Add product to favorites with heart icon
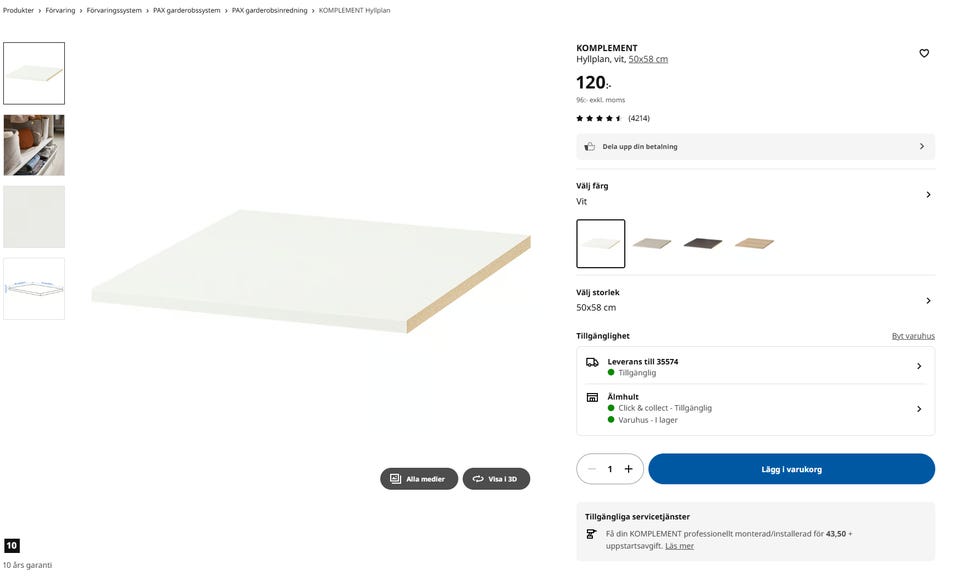The width and height of the screenshot is (960, 581). (924, 53)
